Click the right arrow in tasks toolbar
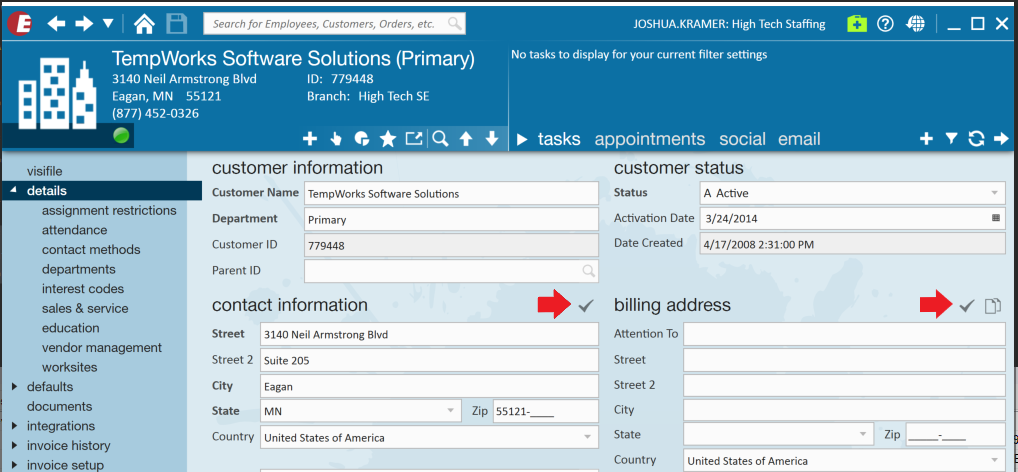The height and width of the screenshot is (472, 1018). coord(1001,138)
